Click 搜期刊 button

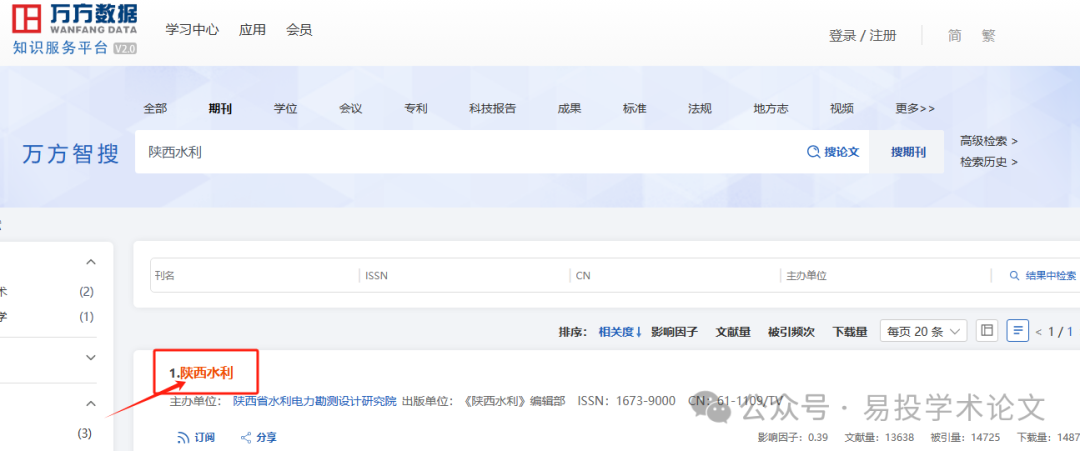[x=908, y=152]
